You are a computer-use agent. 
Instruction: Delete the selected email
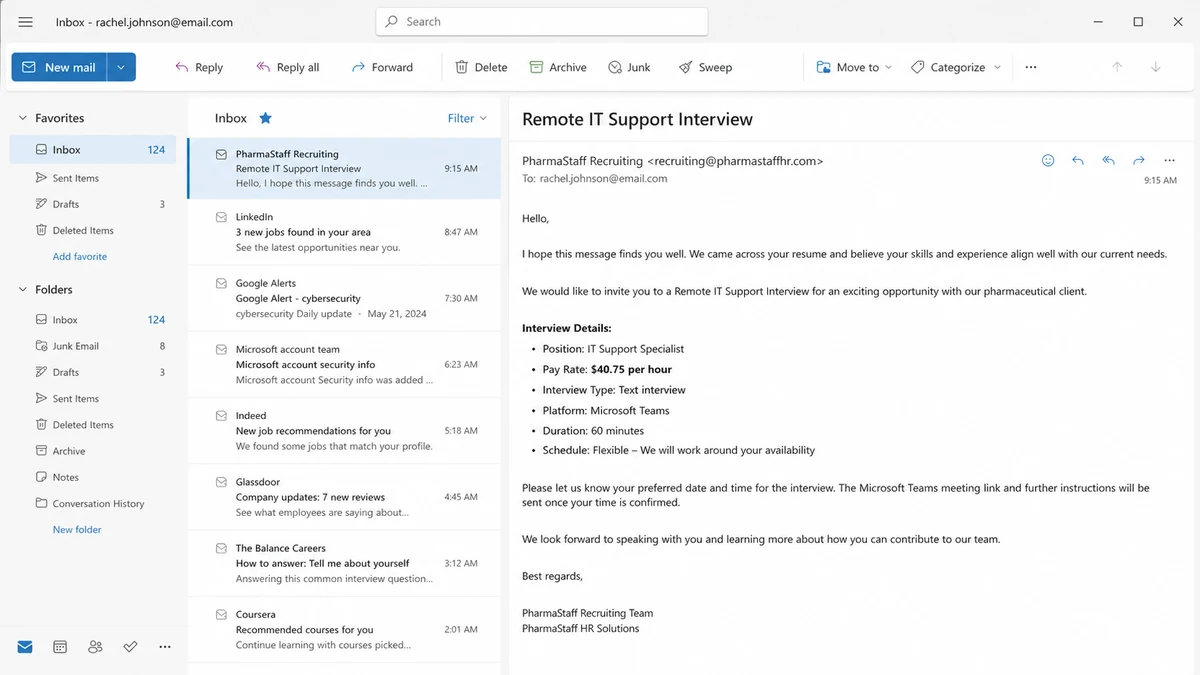481,67
